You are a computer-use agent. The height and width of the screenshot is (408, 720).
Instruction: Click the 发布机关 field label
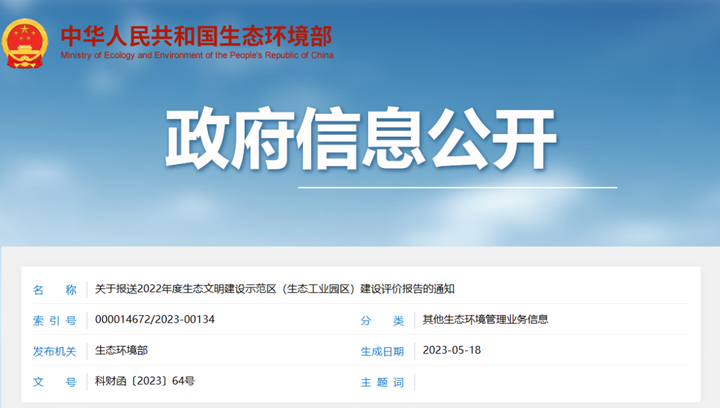click(x=54, y=351)
